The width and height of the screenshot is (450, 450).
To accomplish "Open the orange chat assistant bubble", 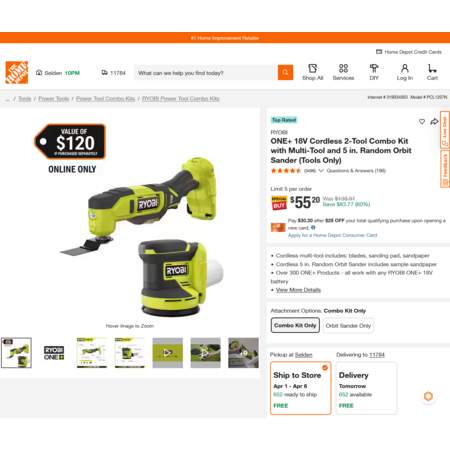I will pyautogui.click(x=428, y=396).
